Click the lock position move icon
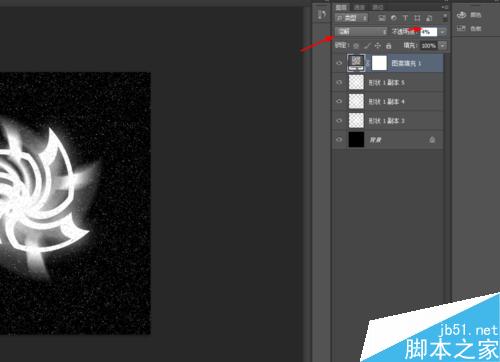The width and height of the screenshot is (500, 362). (x=378, y=46)
